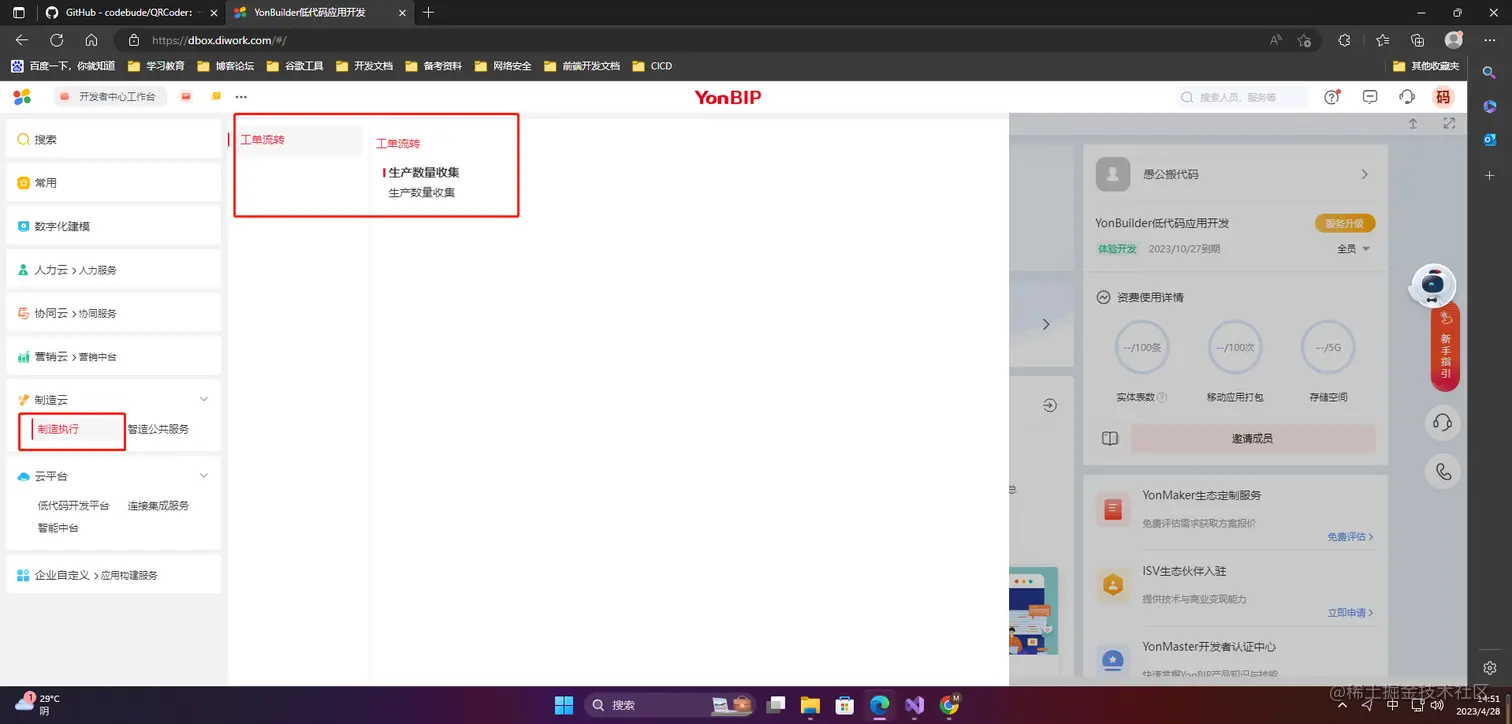Click the upload arrow icon above right panel
This screenshot has height=724, width=1512.
click(1413, 123)
